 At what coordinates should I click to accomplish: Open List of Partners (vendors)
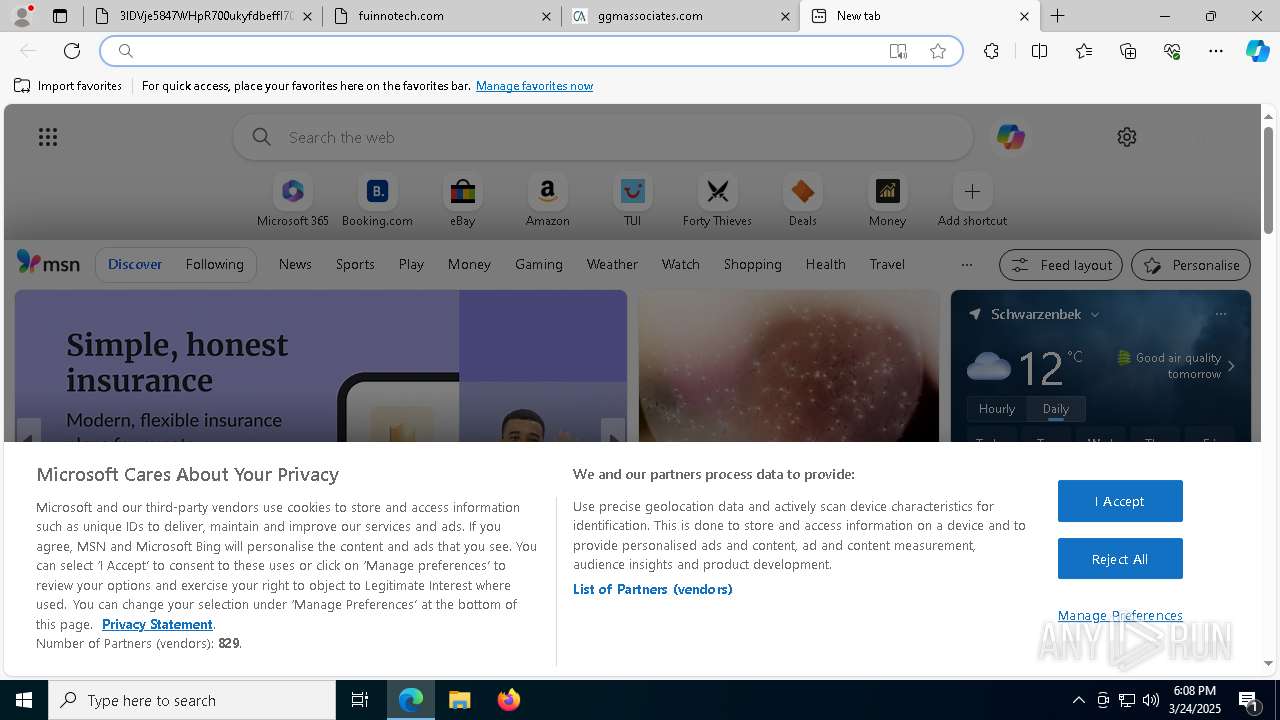(653, 589)
